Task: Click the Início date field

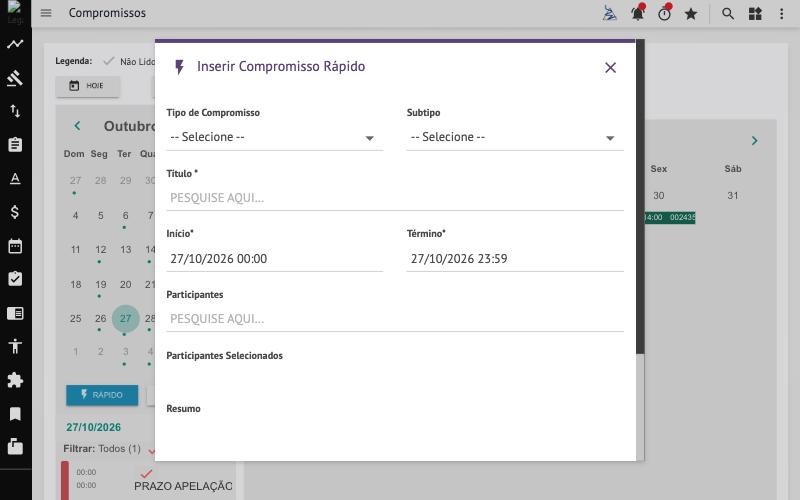Action: pyautogui.click(x=274, y=259)
